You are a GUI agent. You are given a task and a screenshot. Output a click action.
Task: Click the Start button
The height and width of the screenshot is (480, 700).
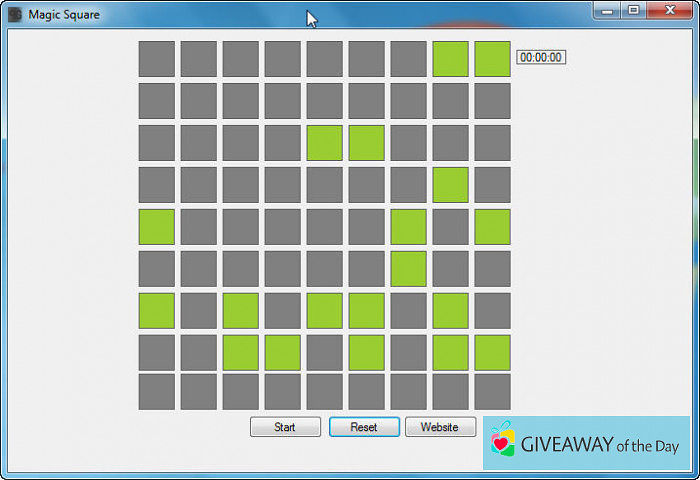pyautogui.click(x=285, y=427)
